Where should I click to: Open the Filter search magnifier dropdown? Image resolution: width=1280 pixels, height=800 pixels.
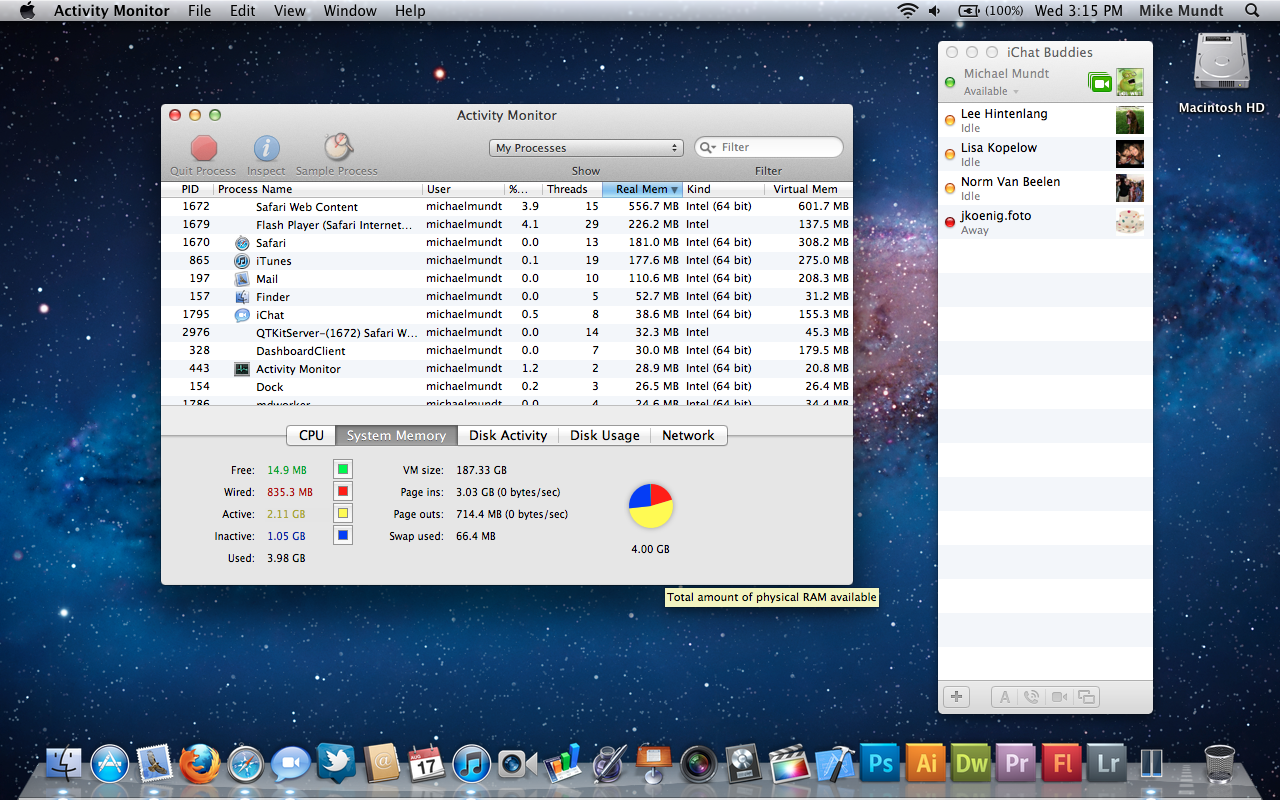tap(708, 148)
